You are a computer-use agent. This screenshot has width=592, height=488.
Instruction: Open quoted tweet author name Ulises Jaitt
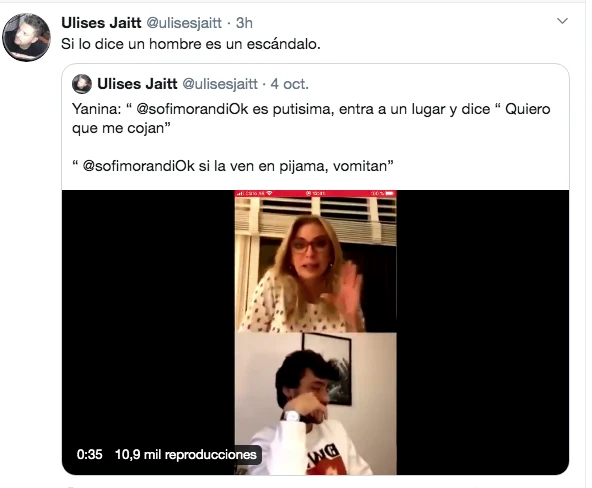[137, 84]
